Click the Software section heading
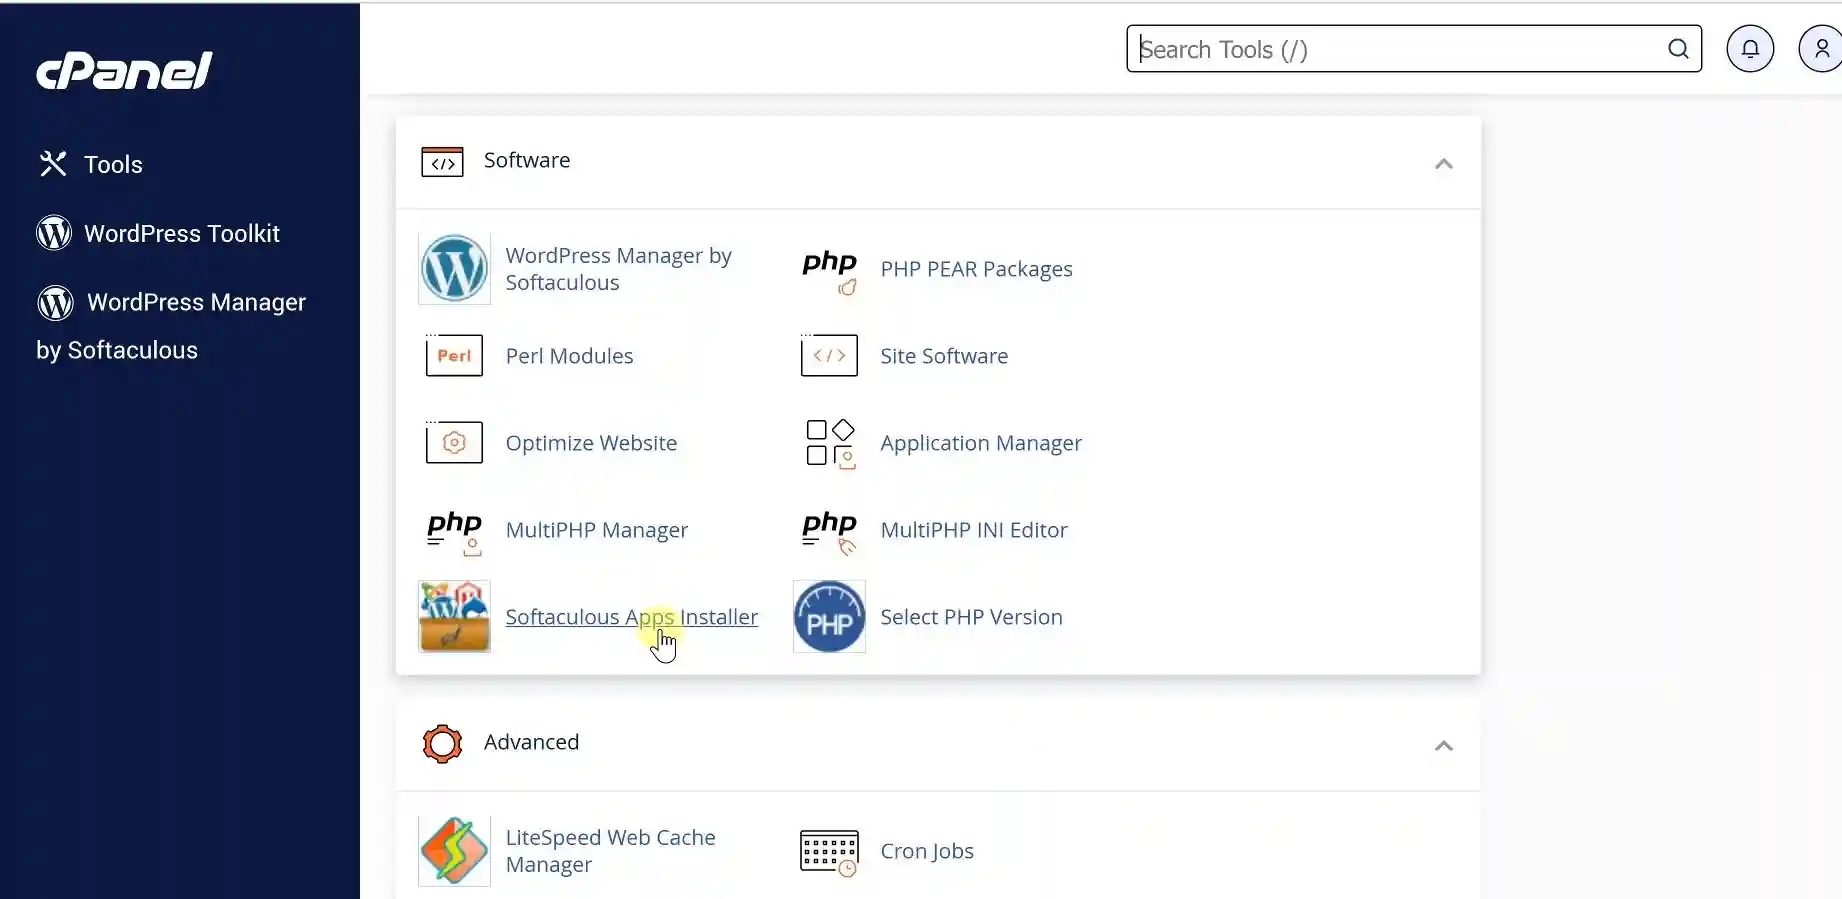 [527, 160]
